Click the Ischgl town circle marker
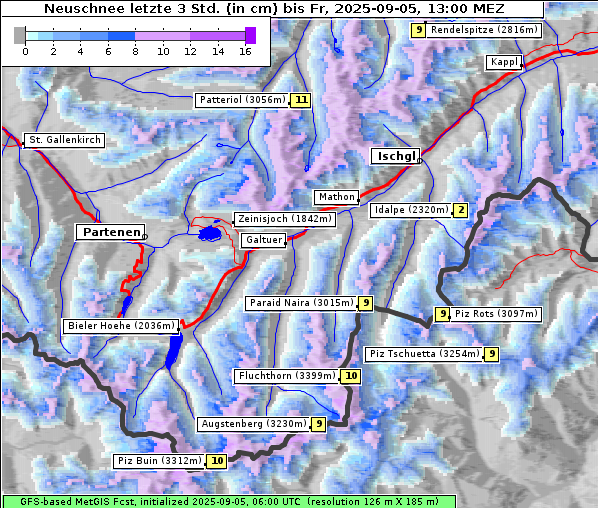Viewport: 598px width, 508px height. coord(419,161)
